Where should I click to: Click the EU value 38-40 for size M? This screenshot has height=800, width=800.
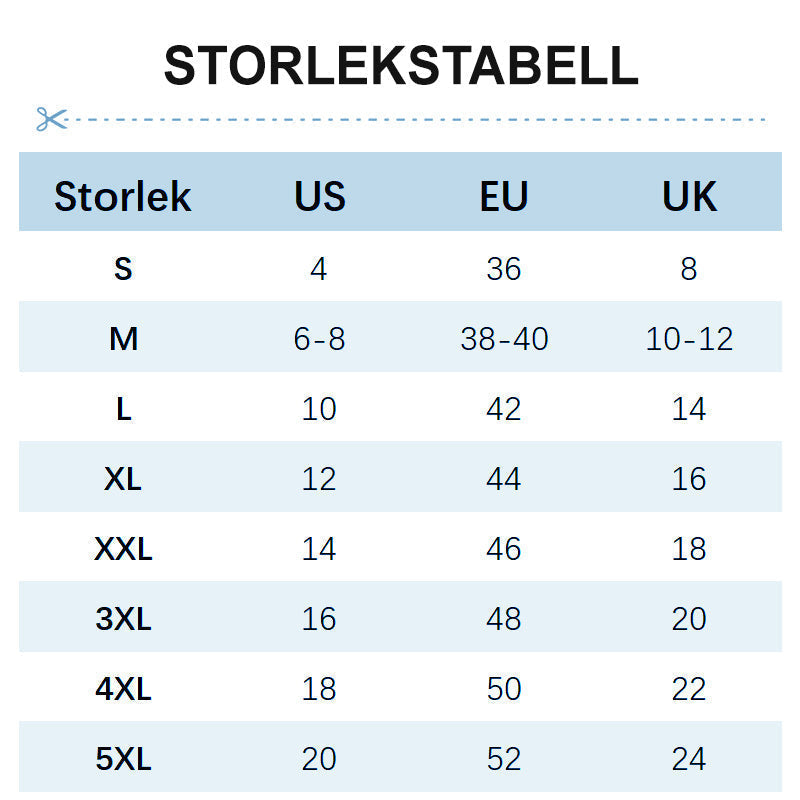click(504, 339)
